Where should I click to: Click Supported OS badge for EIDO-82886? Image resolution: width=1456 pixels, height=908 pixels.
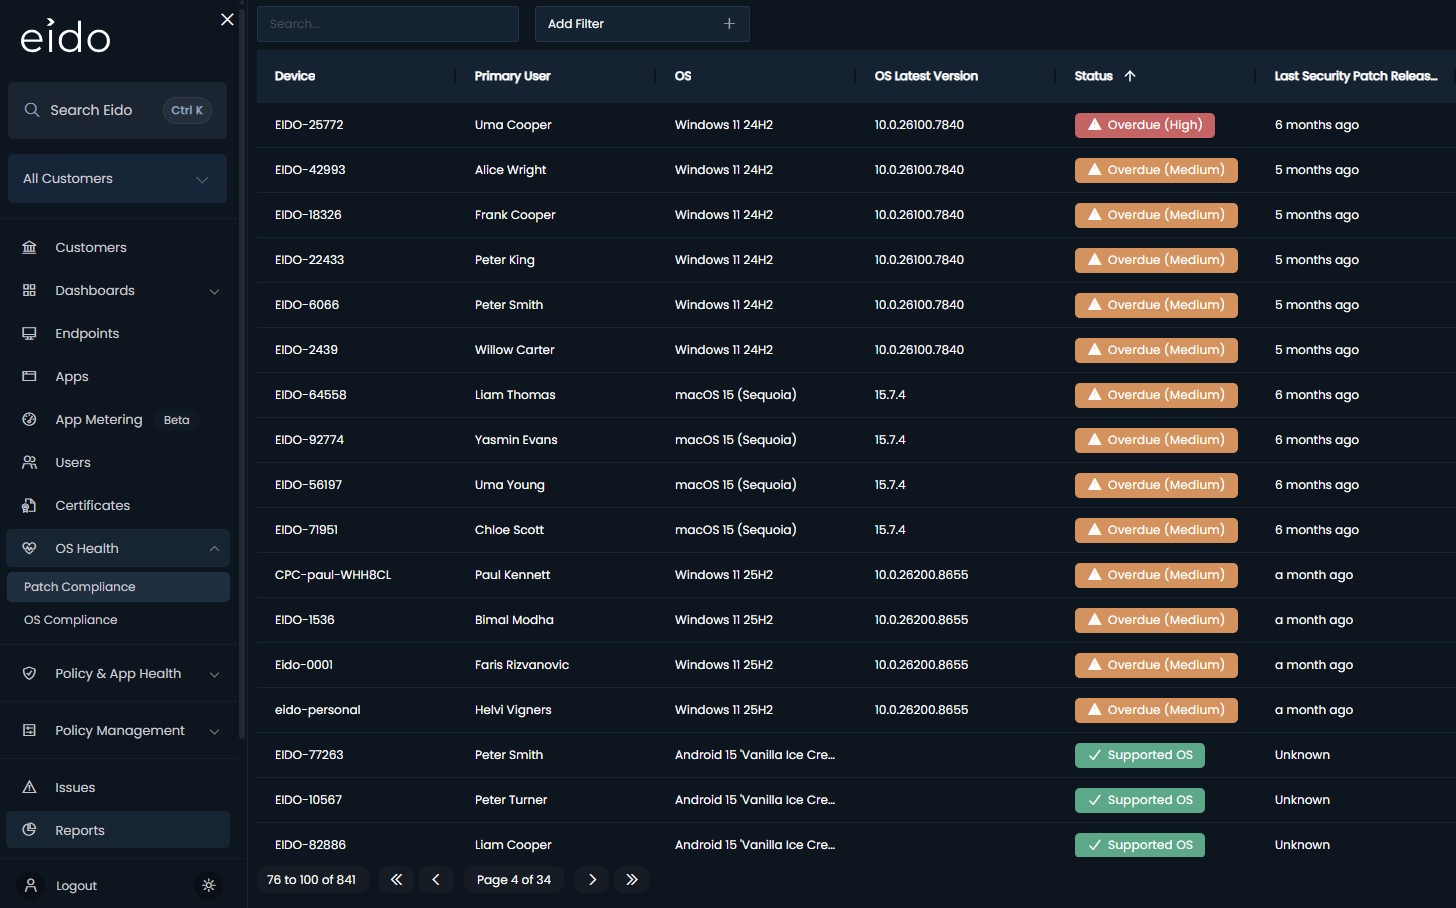click(1140, 845)
